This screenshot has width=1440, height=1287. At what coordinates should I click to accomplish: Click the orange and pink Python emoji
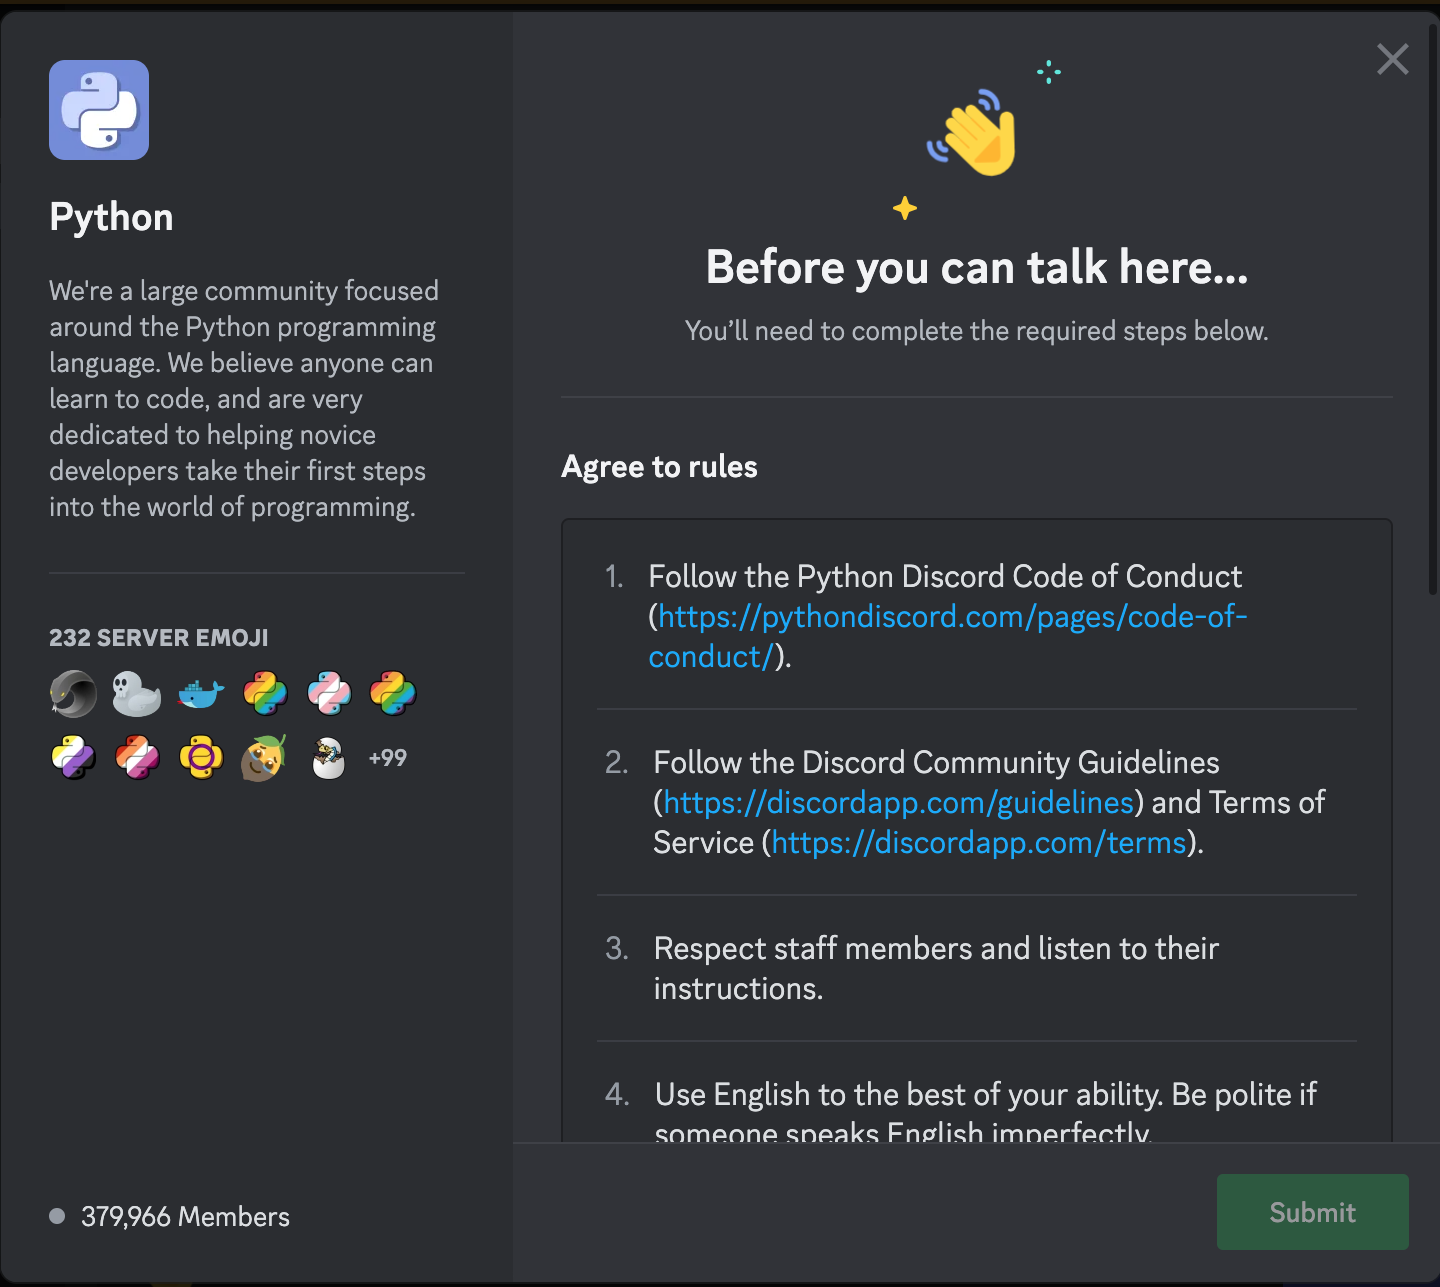click(137, 758)
